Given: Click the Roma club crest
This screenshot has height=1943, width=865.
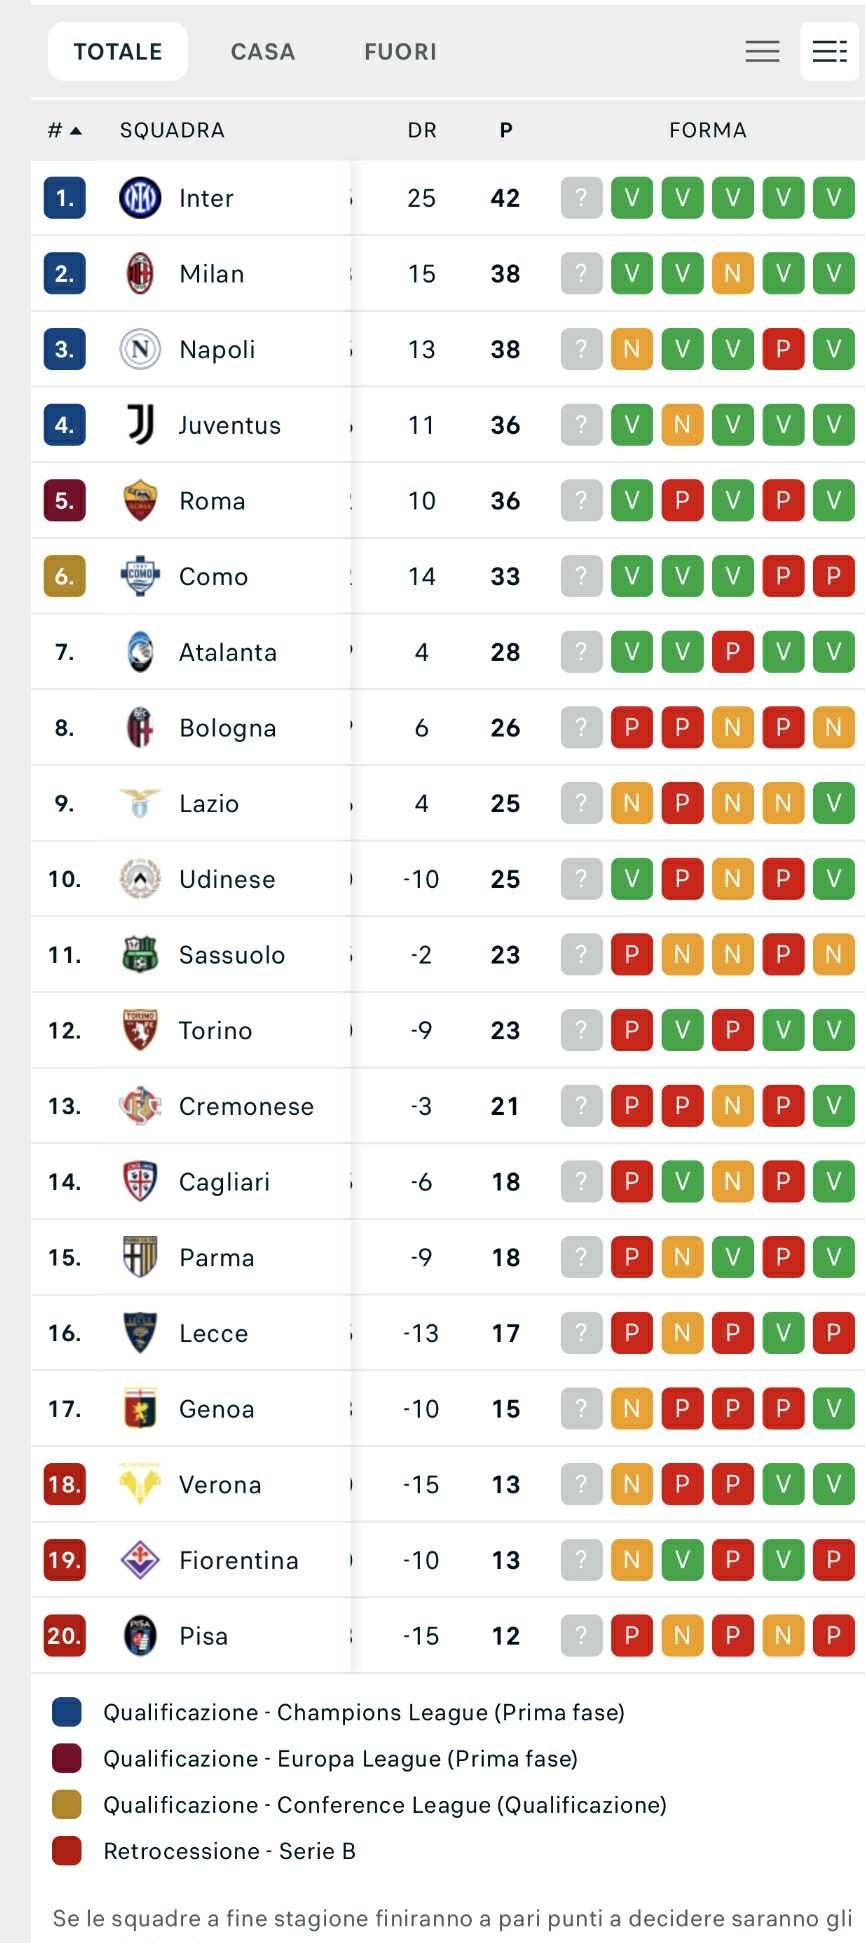Looking at the screenshot, I should (x=140, y=501).
